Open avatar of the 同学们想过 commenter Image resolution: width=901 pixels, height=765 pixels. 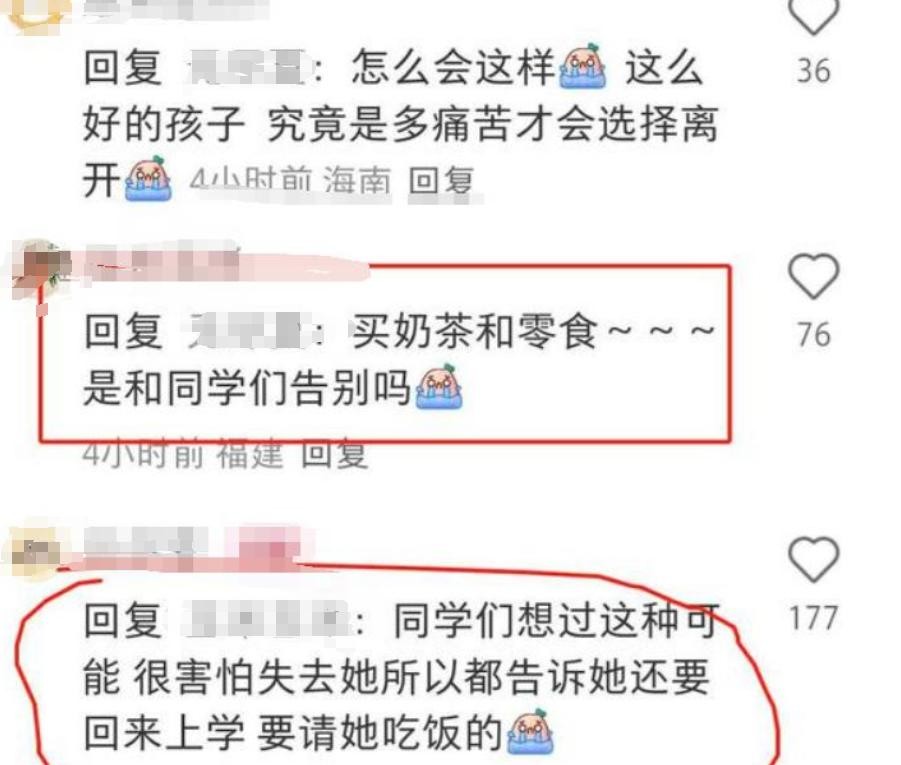36,552
